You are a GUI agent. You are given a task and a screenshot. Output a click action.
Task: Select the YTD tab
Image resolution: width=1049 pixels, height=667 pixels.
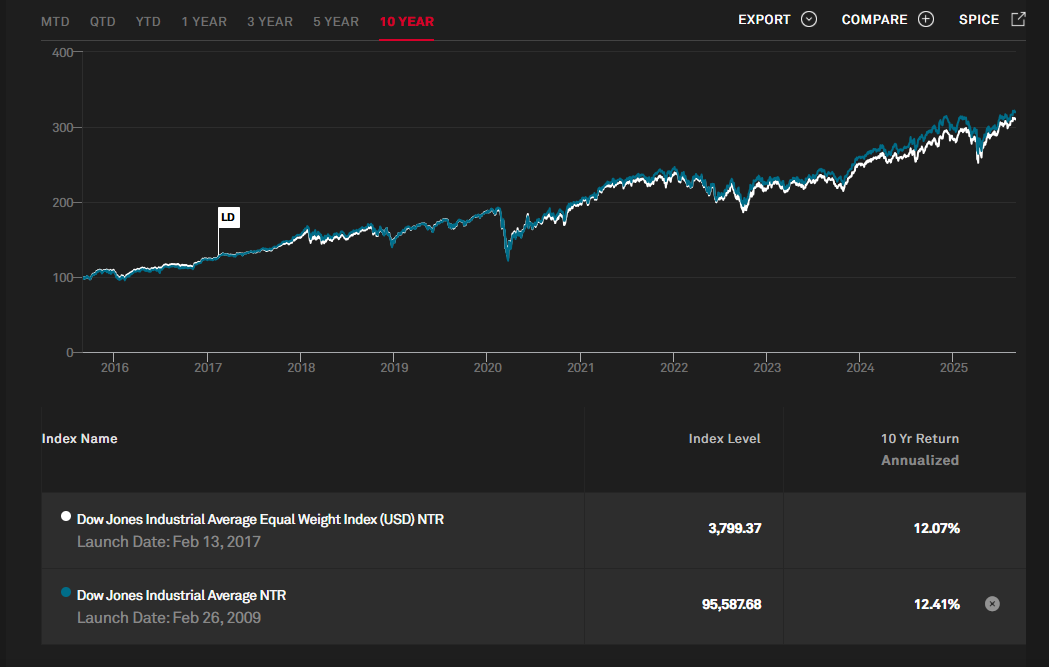point(148,21)
